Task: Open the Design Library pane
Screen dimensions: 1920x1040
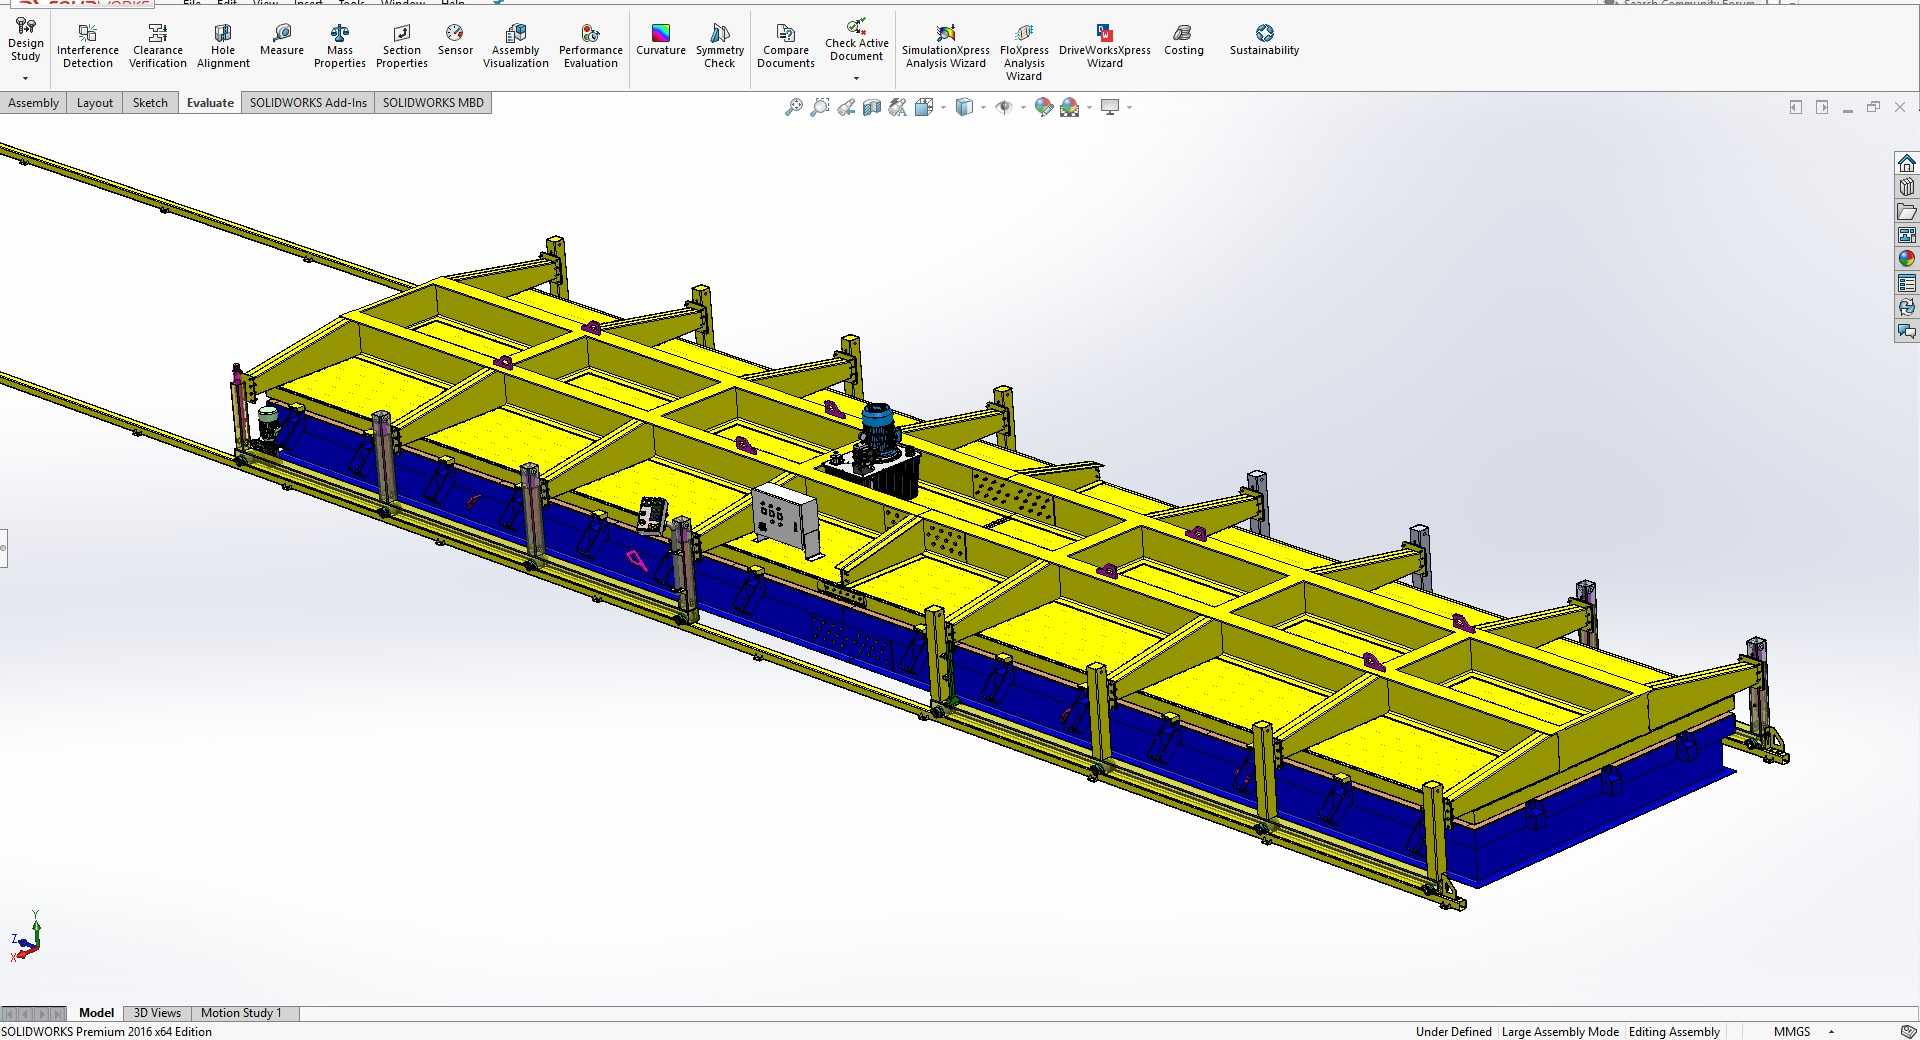Action: pyautogui.click(x=1907, y=187)
